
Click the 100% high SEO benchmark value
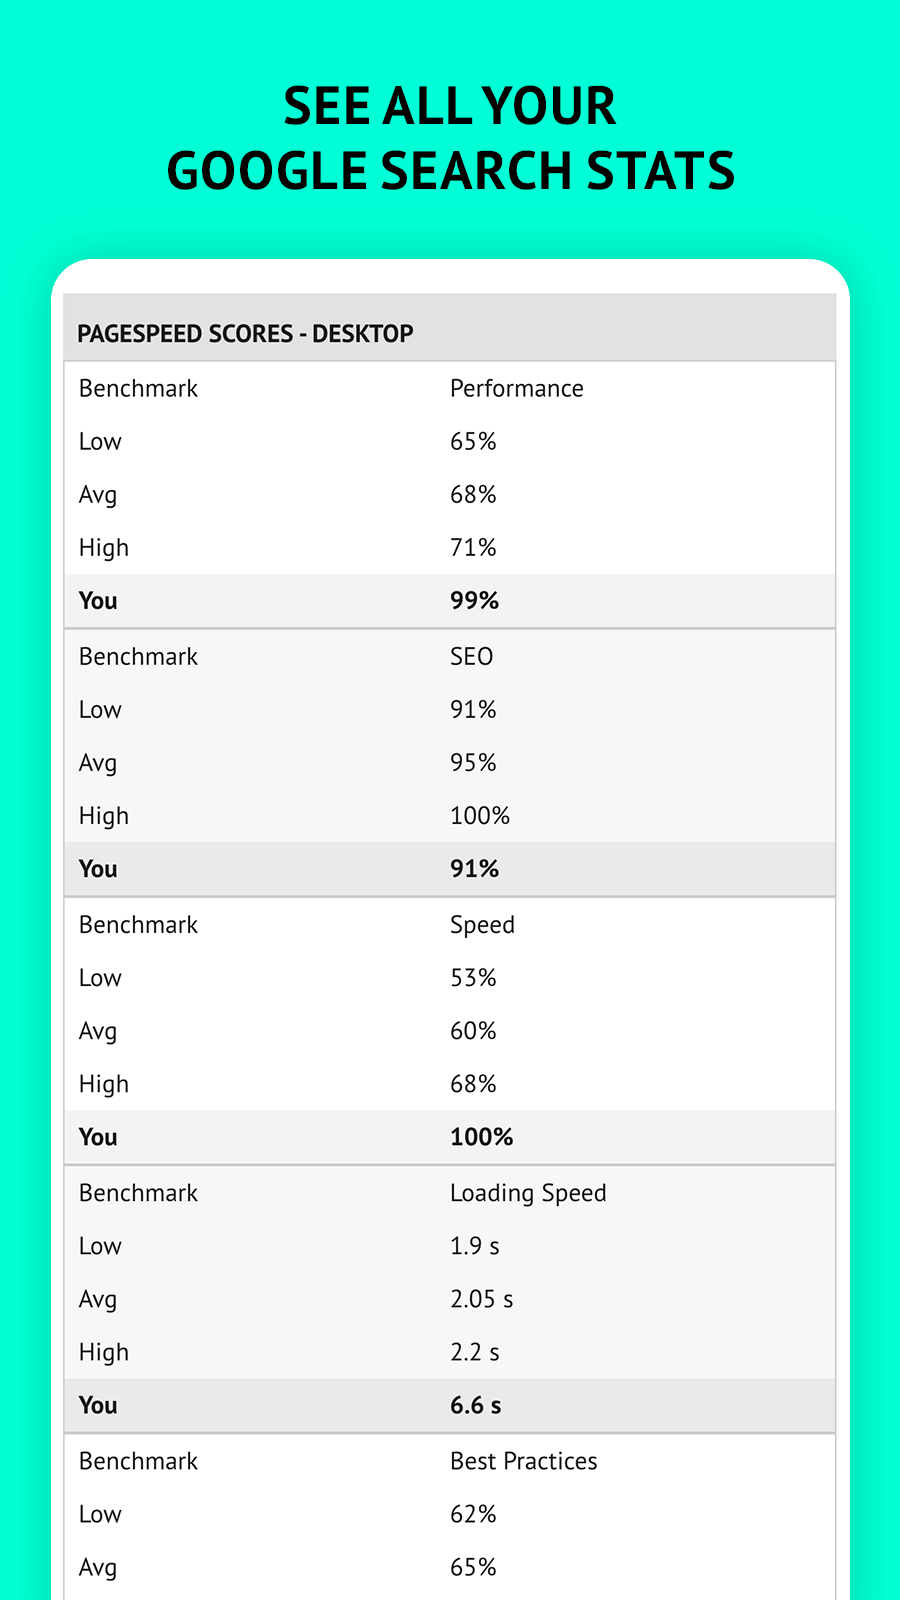click(x=480, y=816)
